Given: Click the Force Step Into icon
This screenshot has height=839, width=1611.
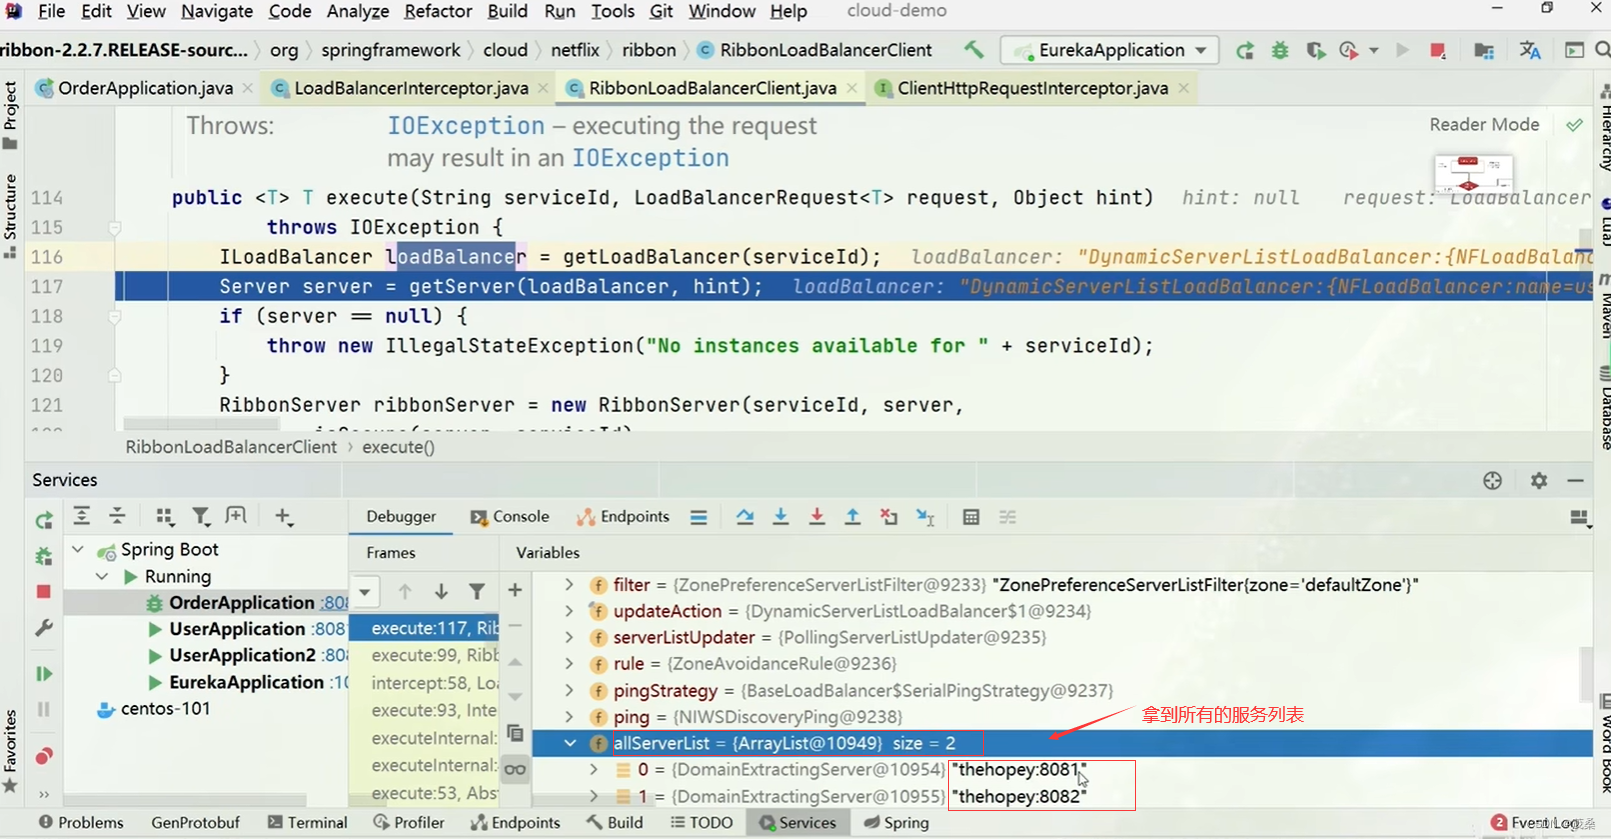Looking at the screenshot, I should pos(817,517).
